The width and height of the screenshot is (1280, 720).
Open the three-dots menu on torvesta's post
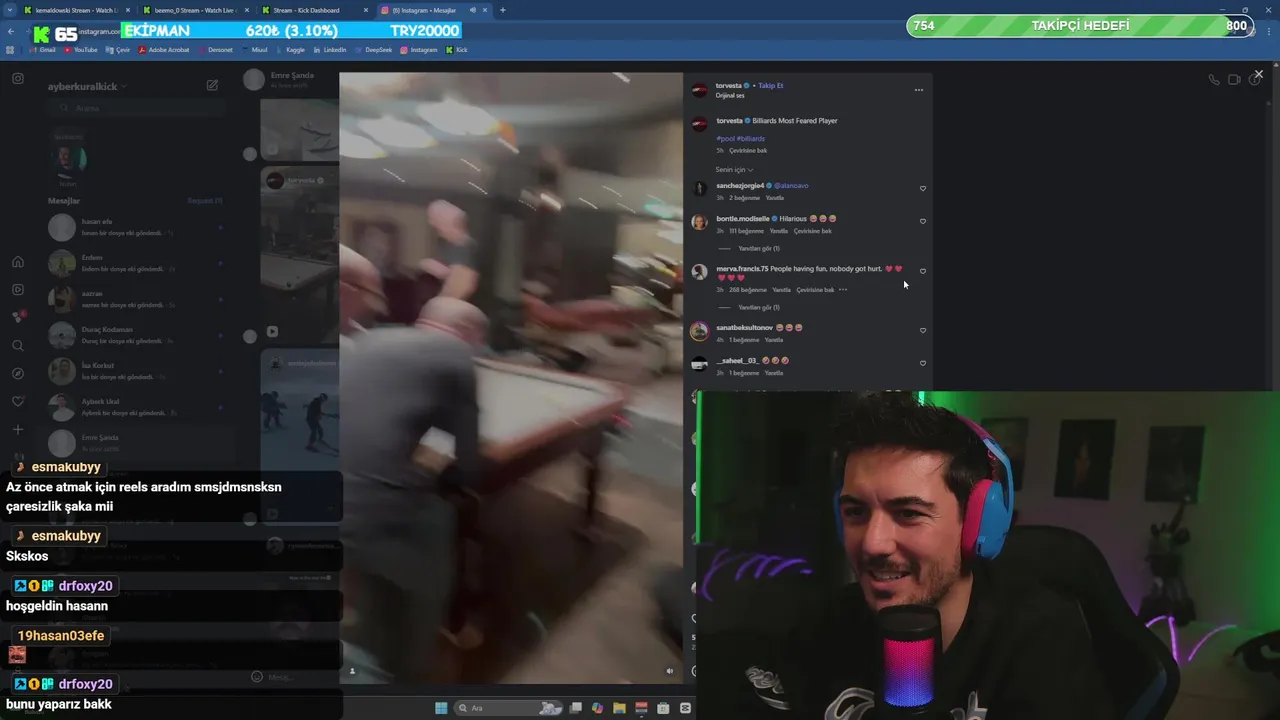(x=918, y=90)
